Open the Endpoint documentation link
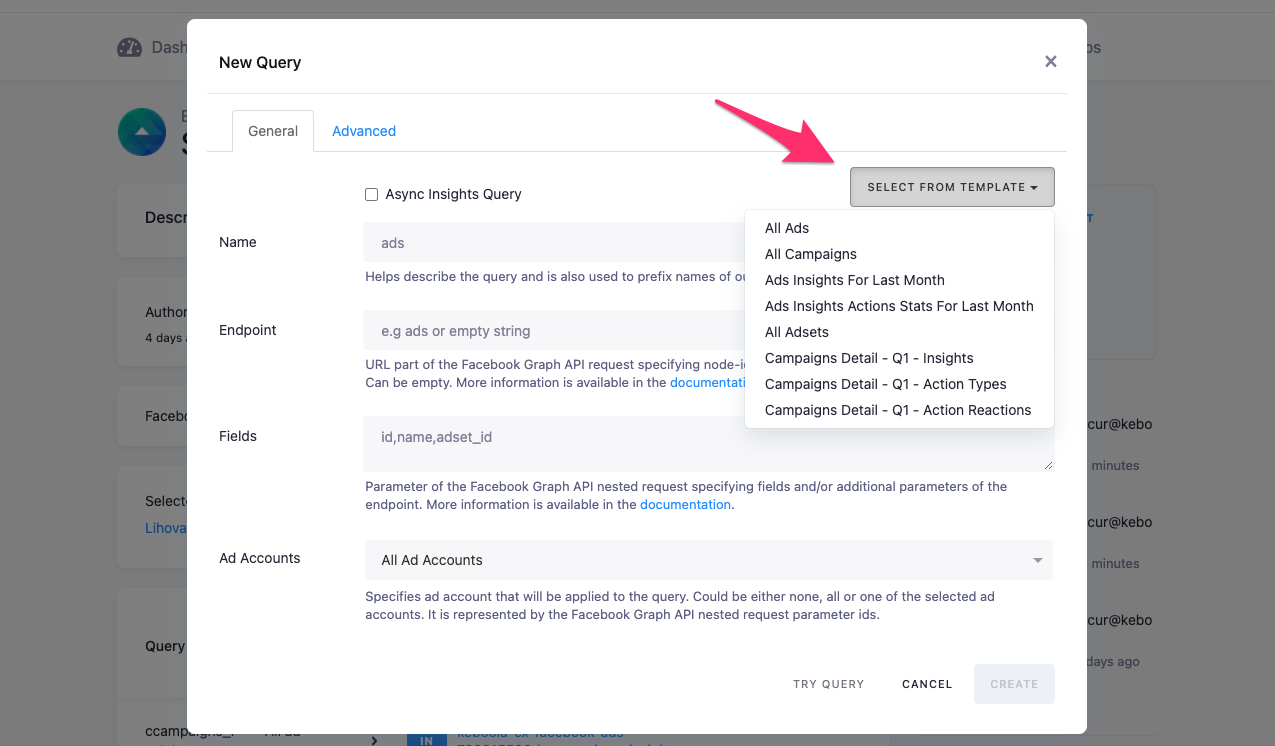The height and width of the screenshot is (746, 1275). tap(708, 382)
